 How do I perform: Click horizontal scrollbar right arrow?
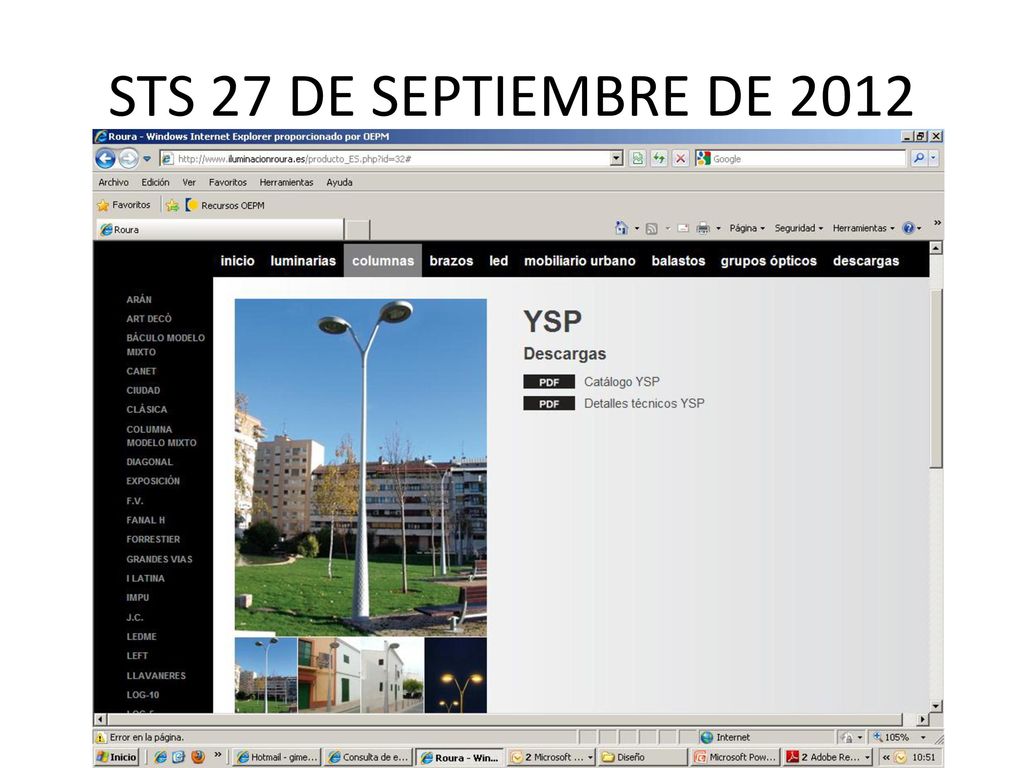point(922,719)
